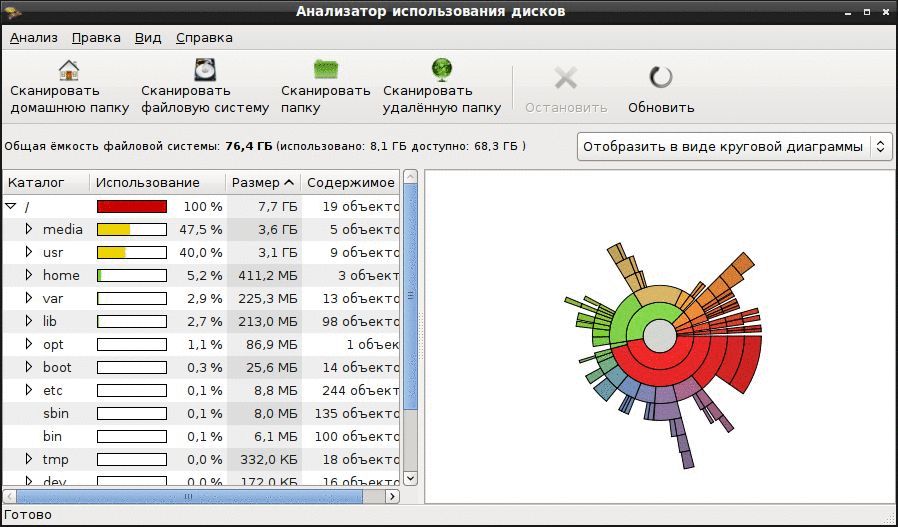Open the Справка menu
This screenshot has width=898, height=527.
pos(204,38)
